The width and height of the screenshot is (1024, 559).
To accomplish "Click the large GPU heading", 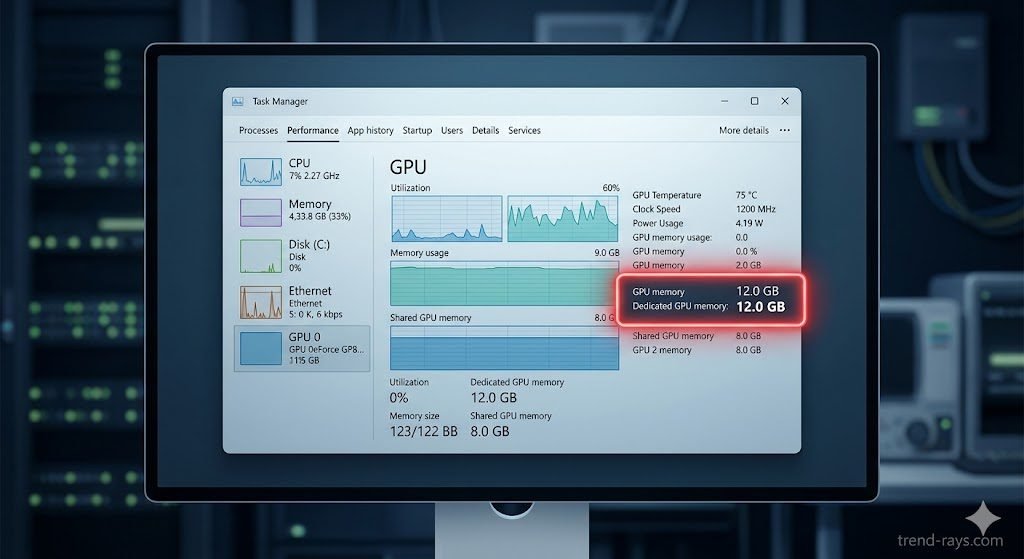I will (408, 167).
